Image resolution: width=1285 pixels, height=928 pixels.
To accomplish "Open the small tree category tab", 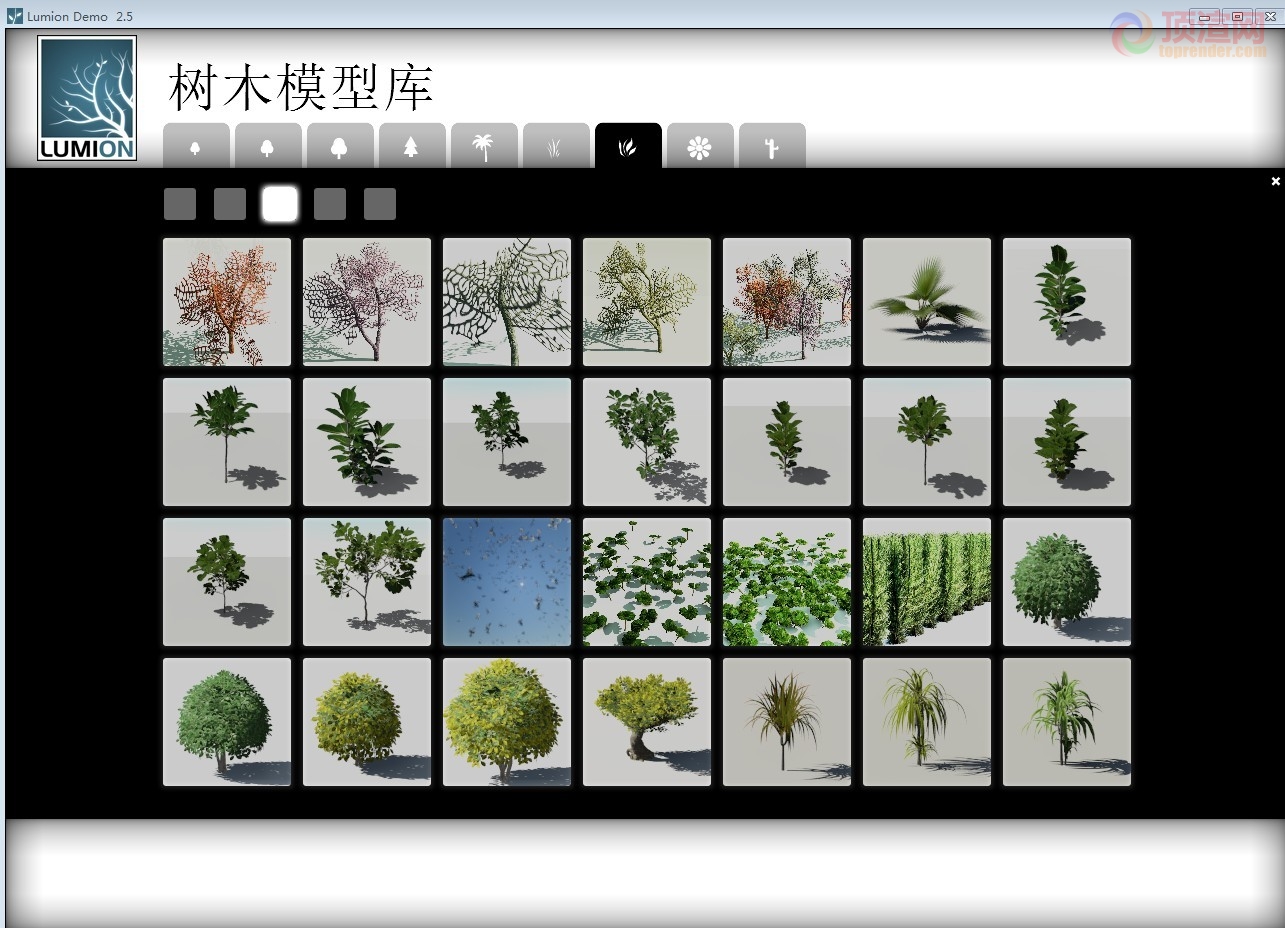I will [x=196, y=146].
